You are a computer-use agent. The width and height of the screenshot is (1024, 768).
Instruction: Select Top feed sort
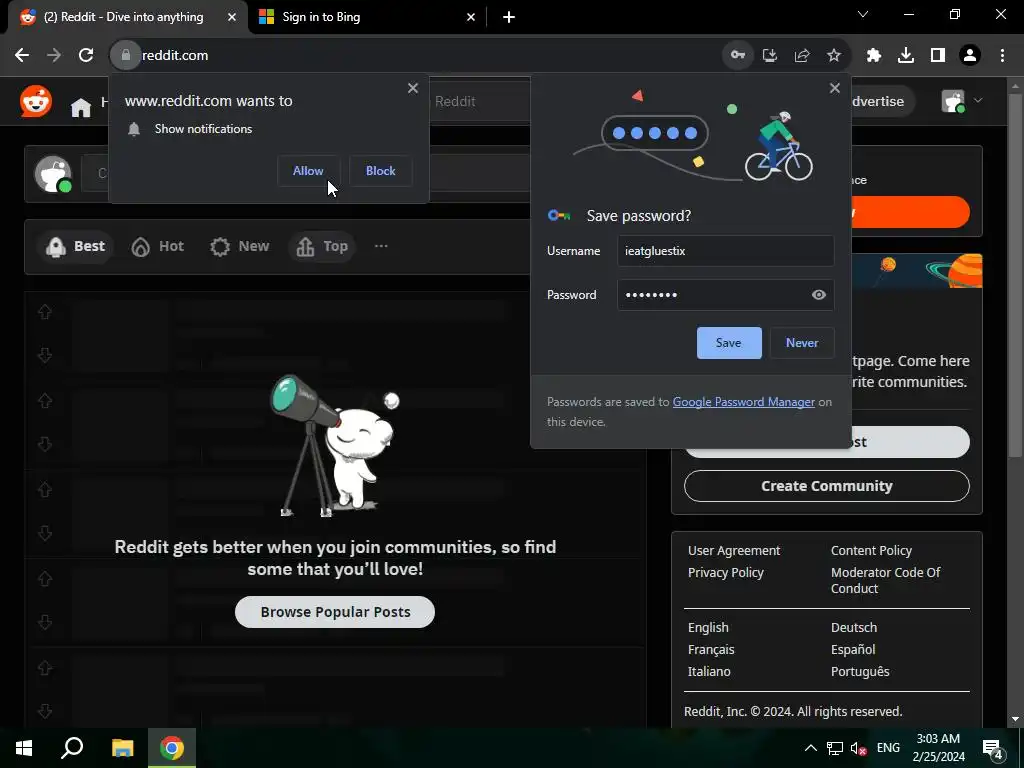click(x=322, y=246)
